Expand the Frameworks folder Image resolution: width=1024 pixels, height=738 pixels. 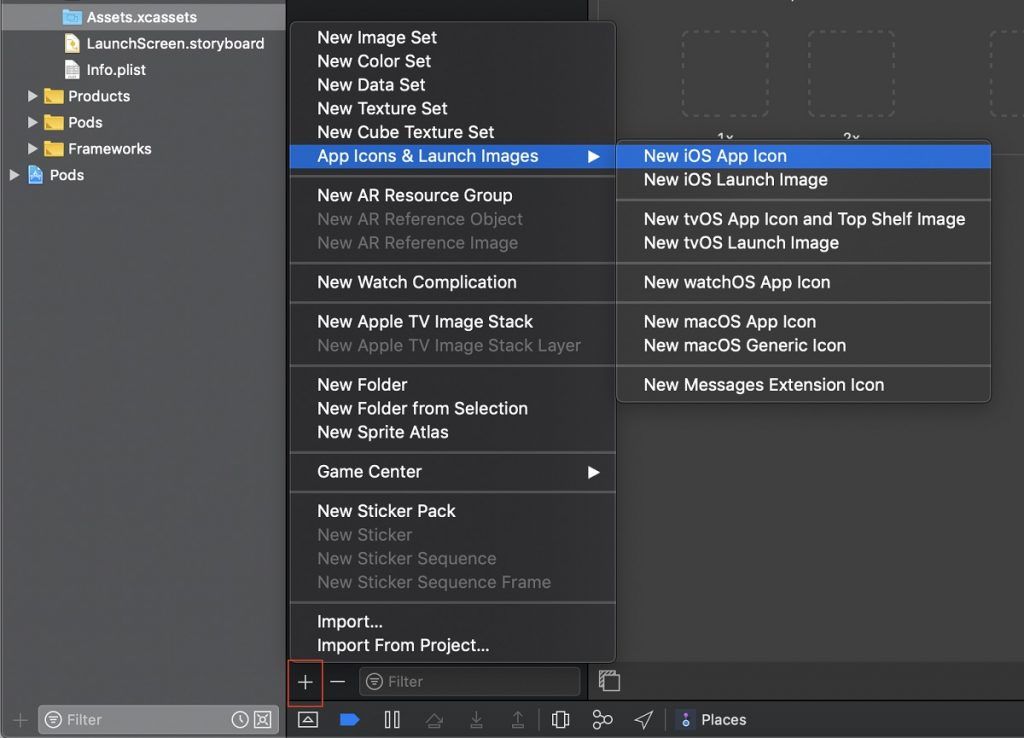pos(32,148)
